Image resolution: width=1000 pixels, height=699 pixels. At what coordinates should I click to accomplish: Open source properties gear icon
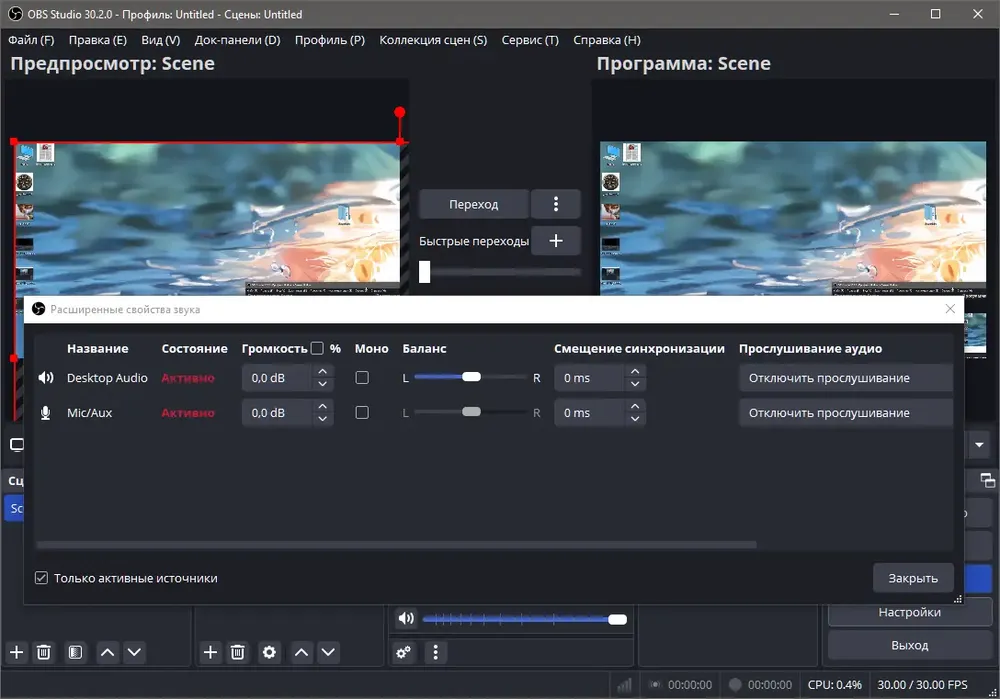click(x=269, y=652)
